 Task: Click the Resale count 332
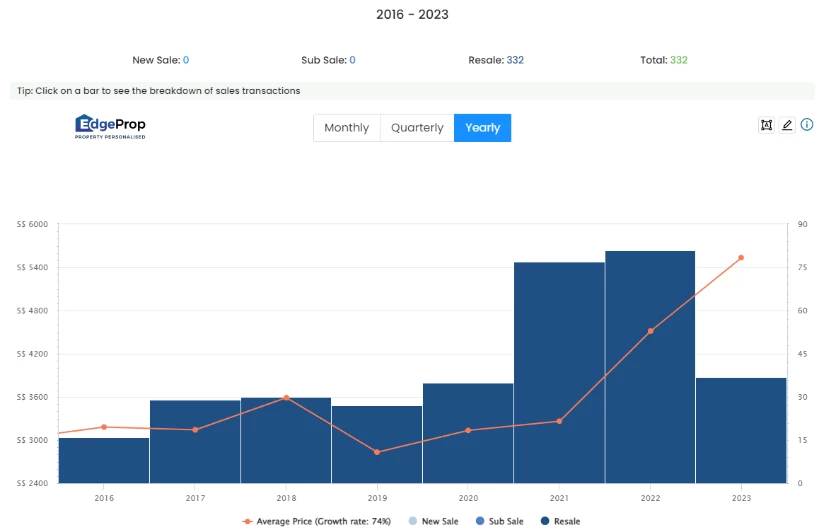point(515,60)
